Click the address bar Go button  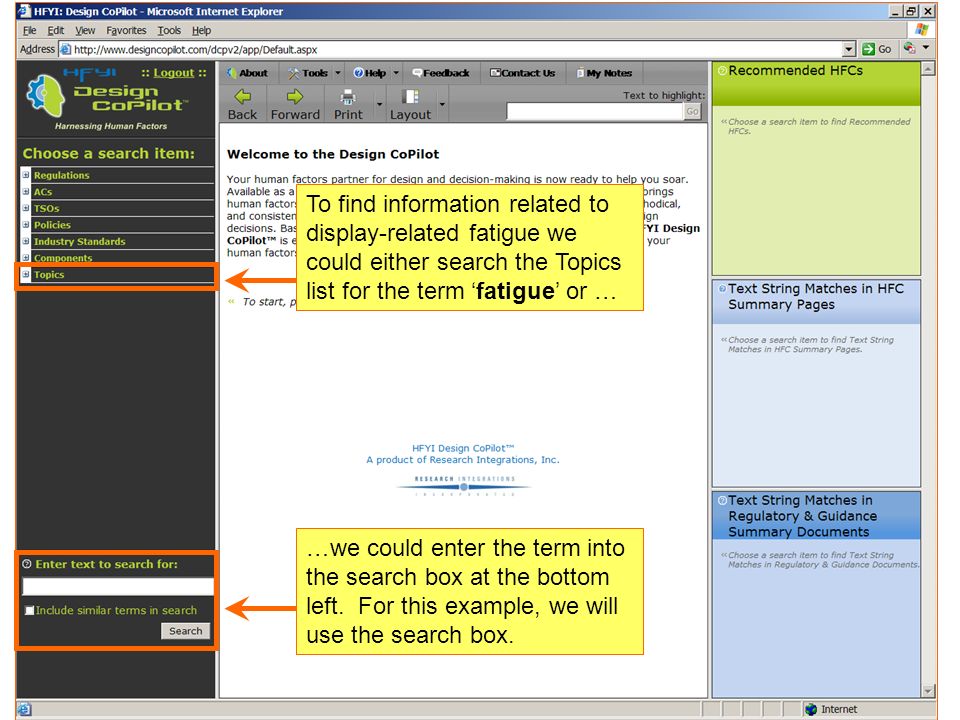pyautogui.click(x=877, y=49)
